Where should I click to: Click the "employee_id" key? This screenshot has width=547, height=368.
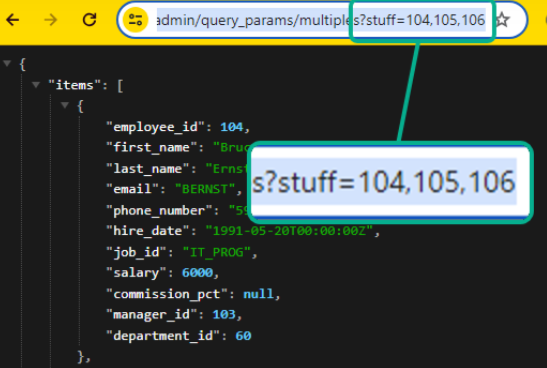[x=155, y=127]
